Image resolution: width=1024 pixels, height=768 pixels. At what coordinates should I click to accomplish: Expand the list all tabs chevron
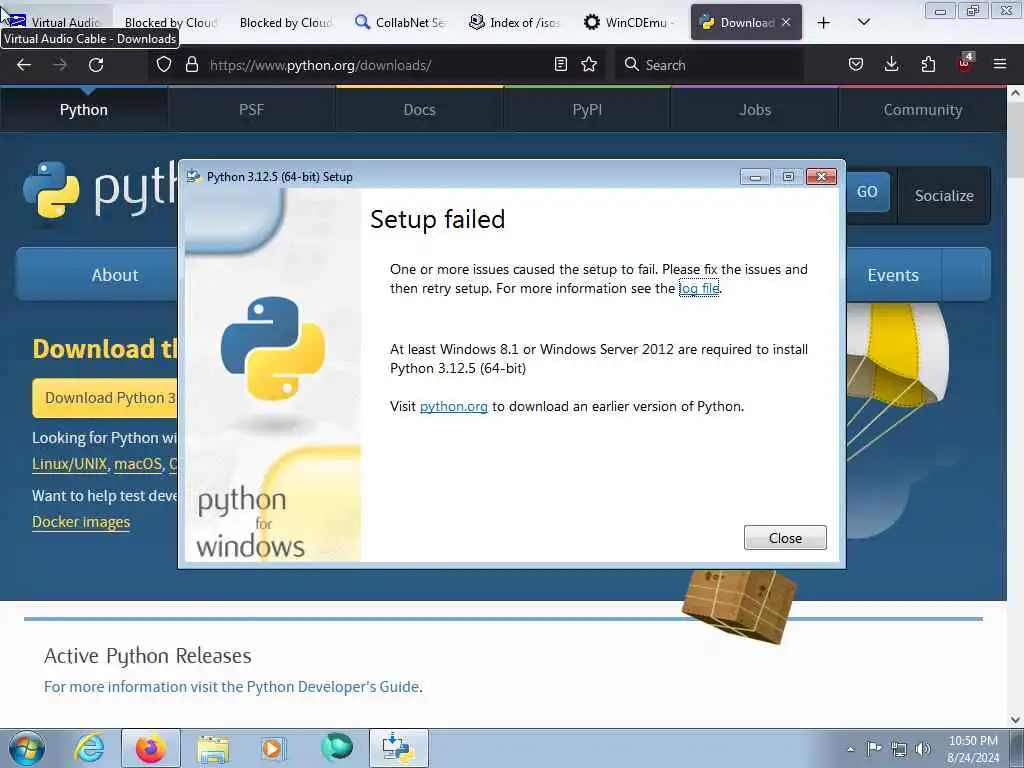point(863,23)
